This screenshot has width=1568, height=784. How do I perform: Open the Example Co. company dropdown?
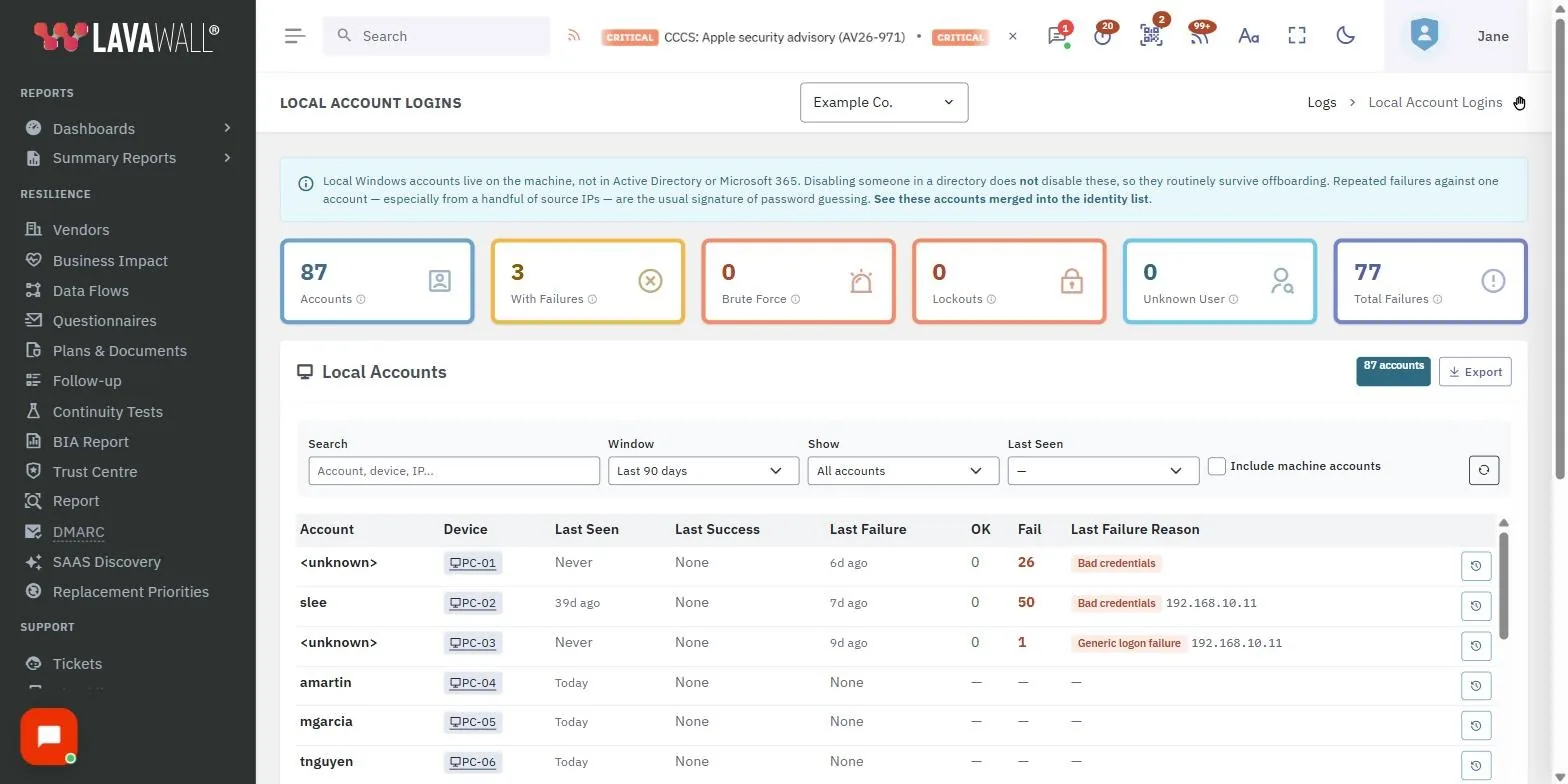coord(884,102)
